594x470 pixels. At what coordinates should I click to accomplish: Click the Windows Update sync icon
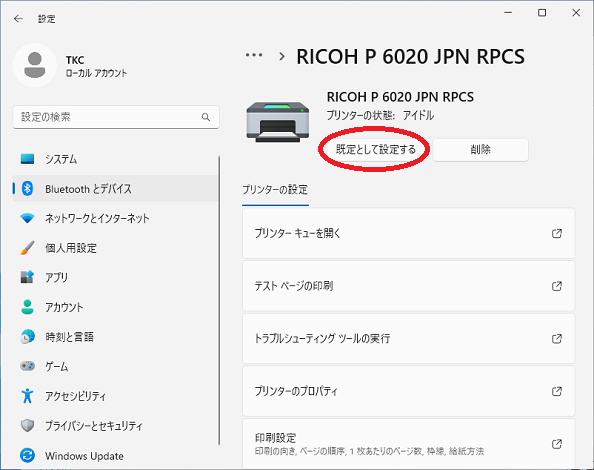[27, 455]
